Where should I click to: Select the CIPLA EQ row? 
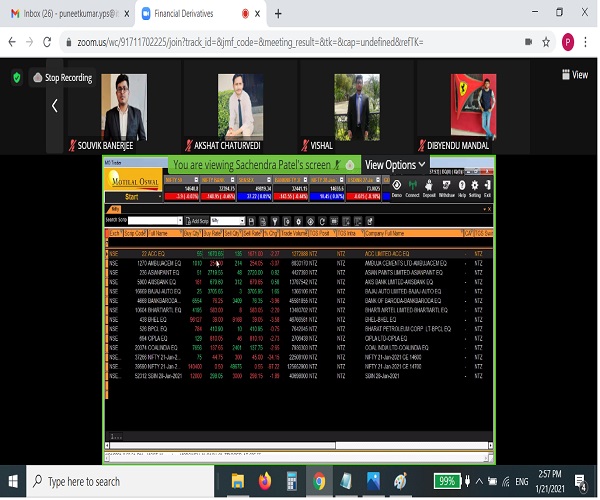(299, 338)
